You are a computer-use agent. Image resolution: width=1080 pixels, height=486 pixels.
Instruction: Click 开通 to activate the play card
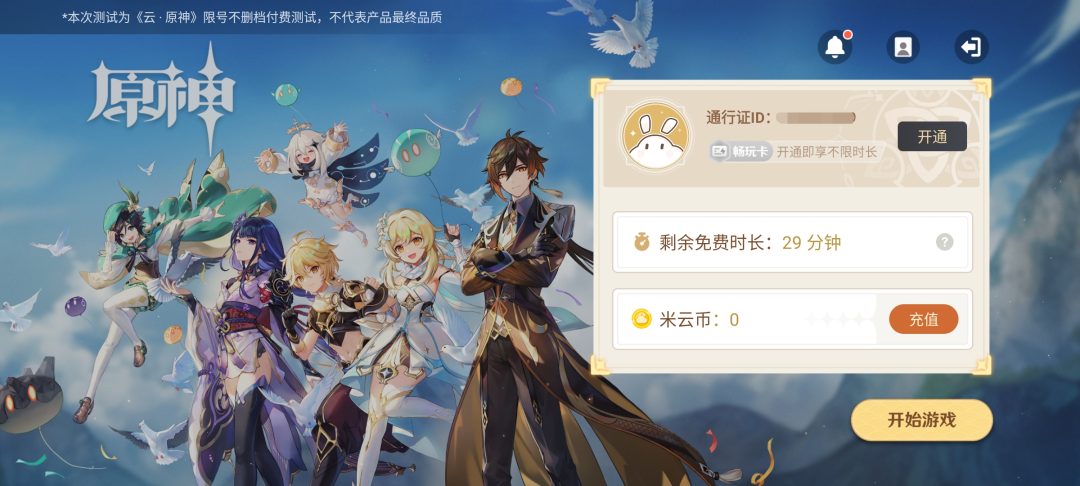point(932,136)
